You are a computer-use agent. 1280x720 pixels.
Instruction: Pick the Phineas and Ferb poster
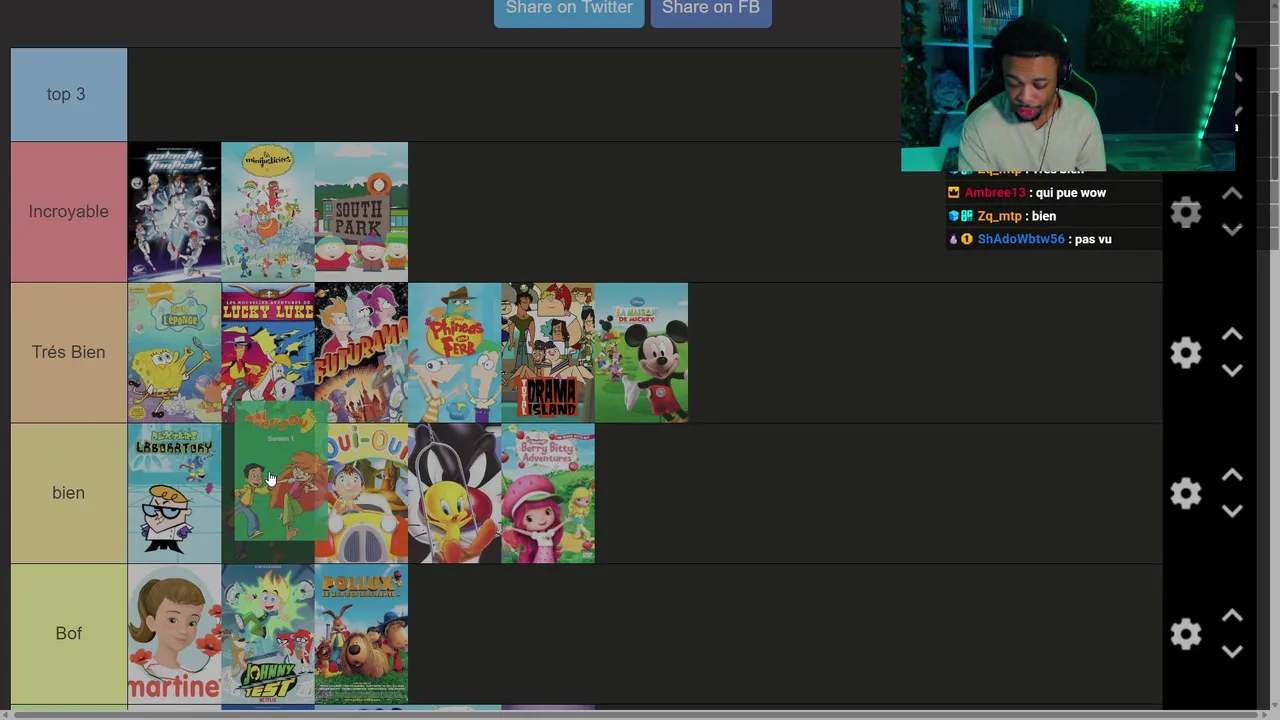[x=454, y=352]
